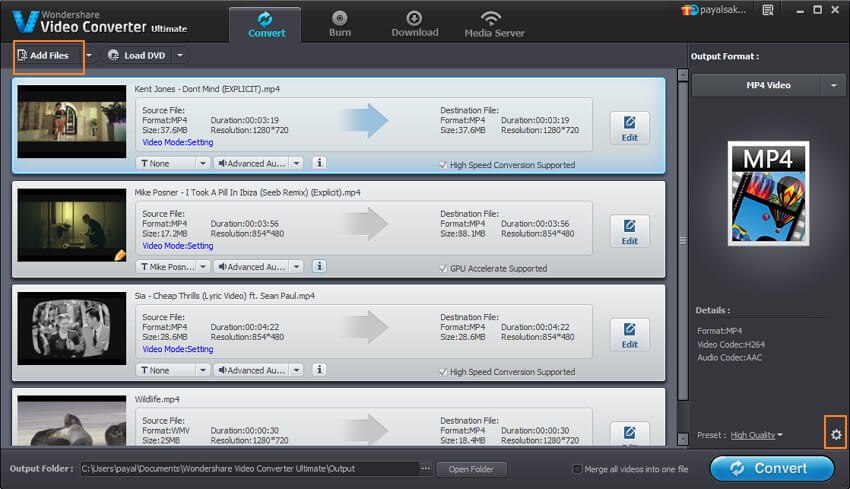Toggle GPU Accelerate Supported checkbox
Screen dimensions: 850x489
[443, 268]
